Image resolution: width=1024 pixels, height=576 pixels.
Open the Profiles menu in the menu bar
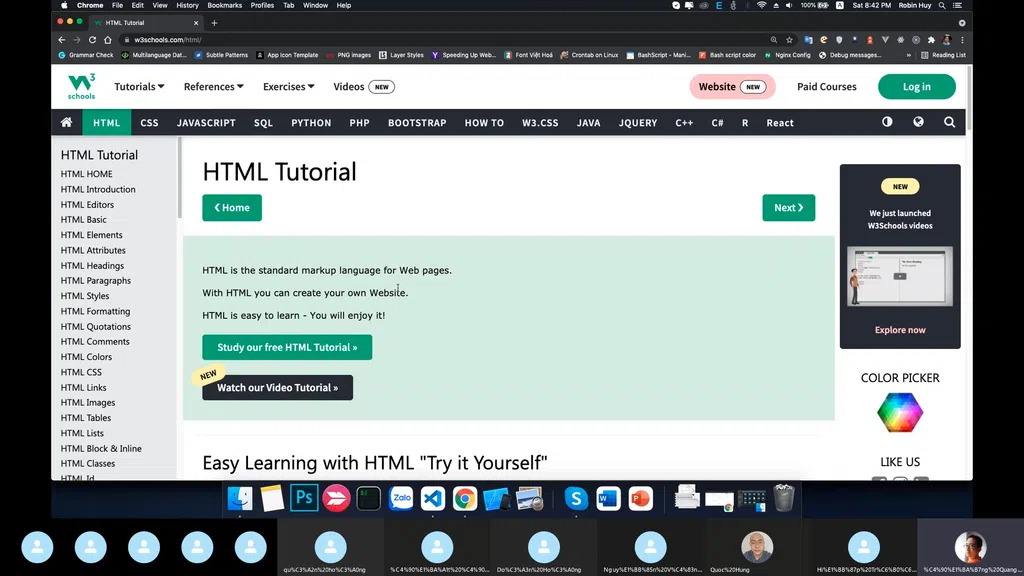(262, 5)
